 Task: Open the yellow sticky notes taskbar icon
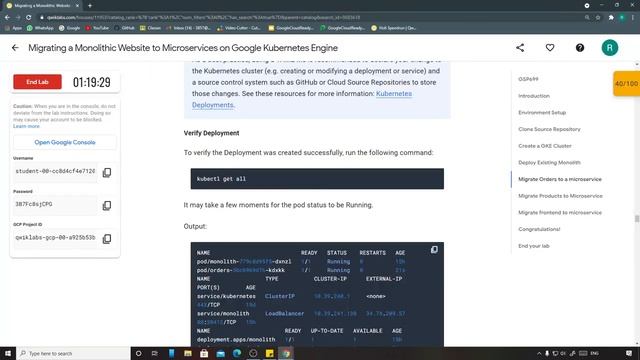click(x=269, y=353)
